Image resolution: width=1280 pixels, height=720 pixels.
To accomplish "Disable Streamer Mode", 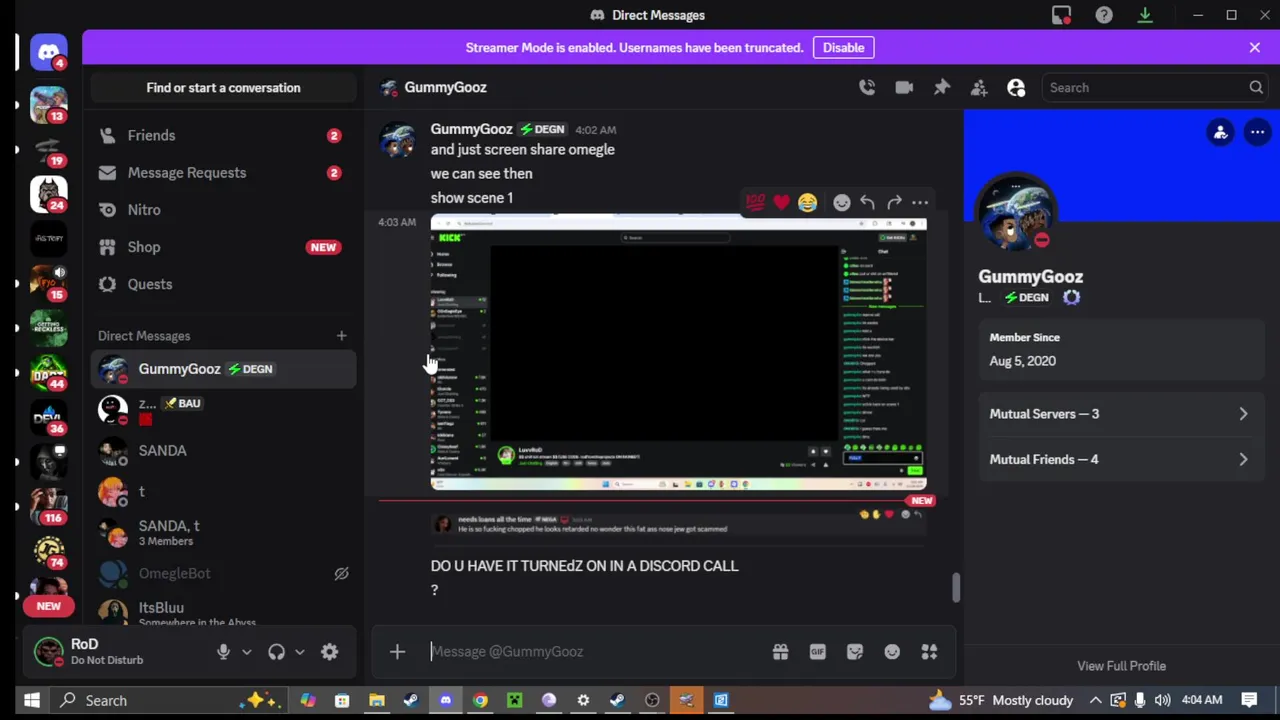I will pyautogui.click(x=843, y=47).
